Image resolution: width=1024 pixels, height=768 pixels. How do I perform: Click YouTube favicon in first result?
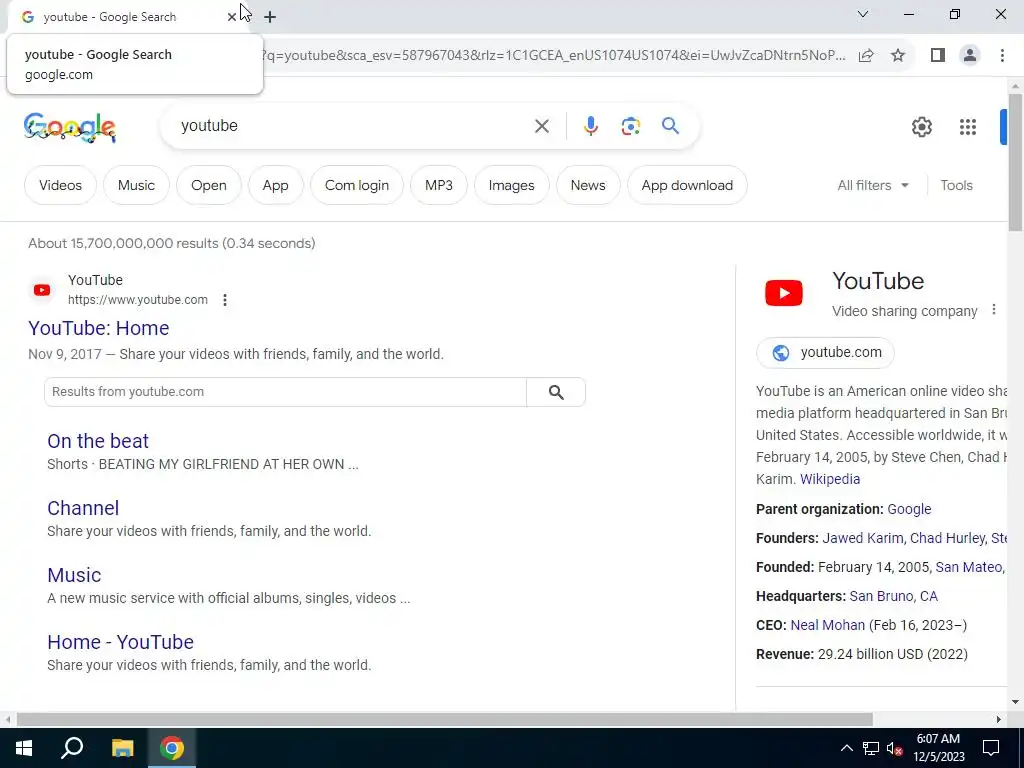(42, 290)
